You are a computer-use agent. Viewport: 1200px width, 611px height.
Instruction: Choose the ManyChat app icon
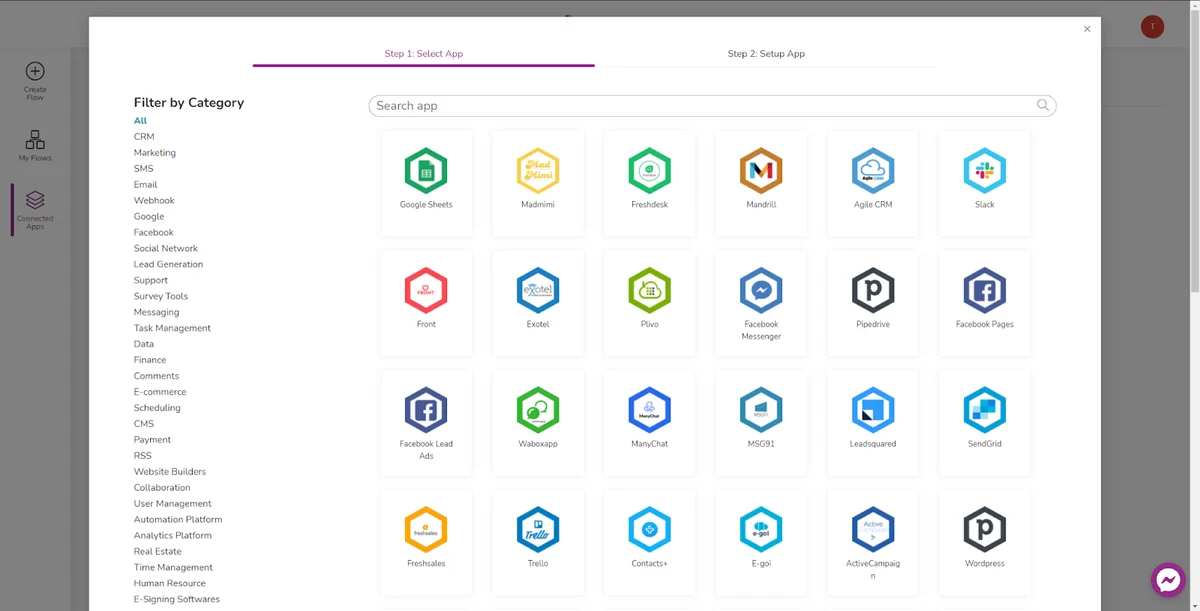coord(649,410)
